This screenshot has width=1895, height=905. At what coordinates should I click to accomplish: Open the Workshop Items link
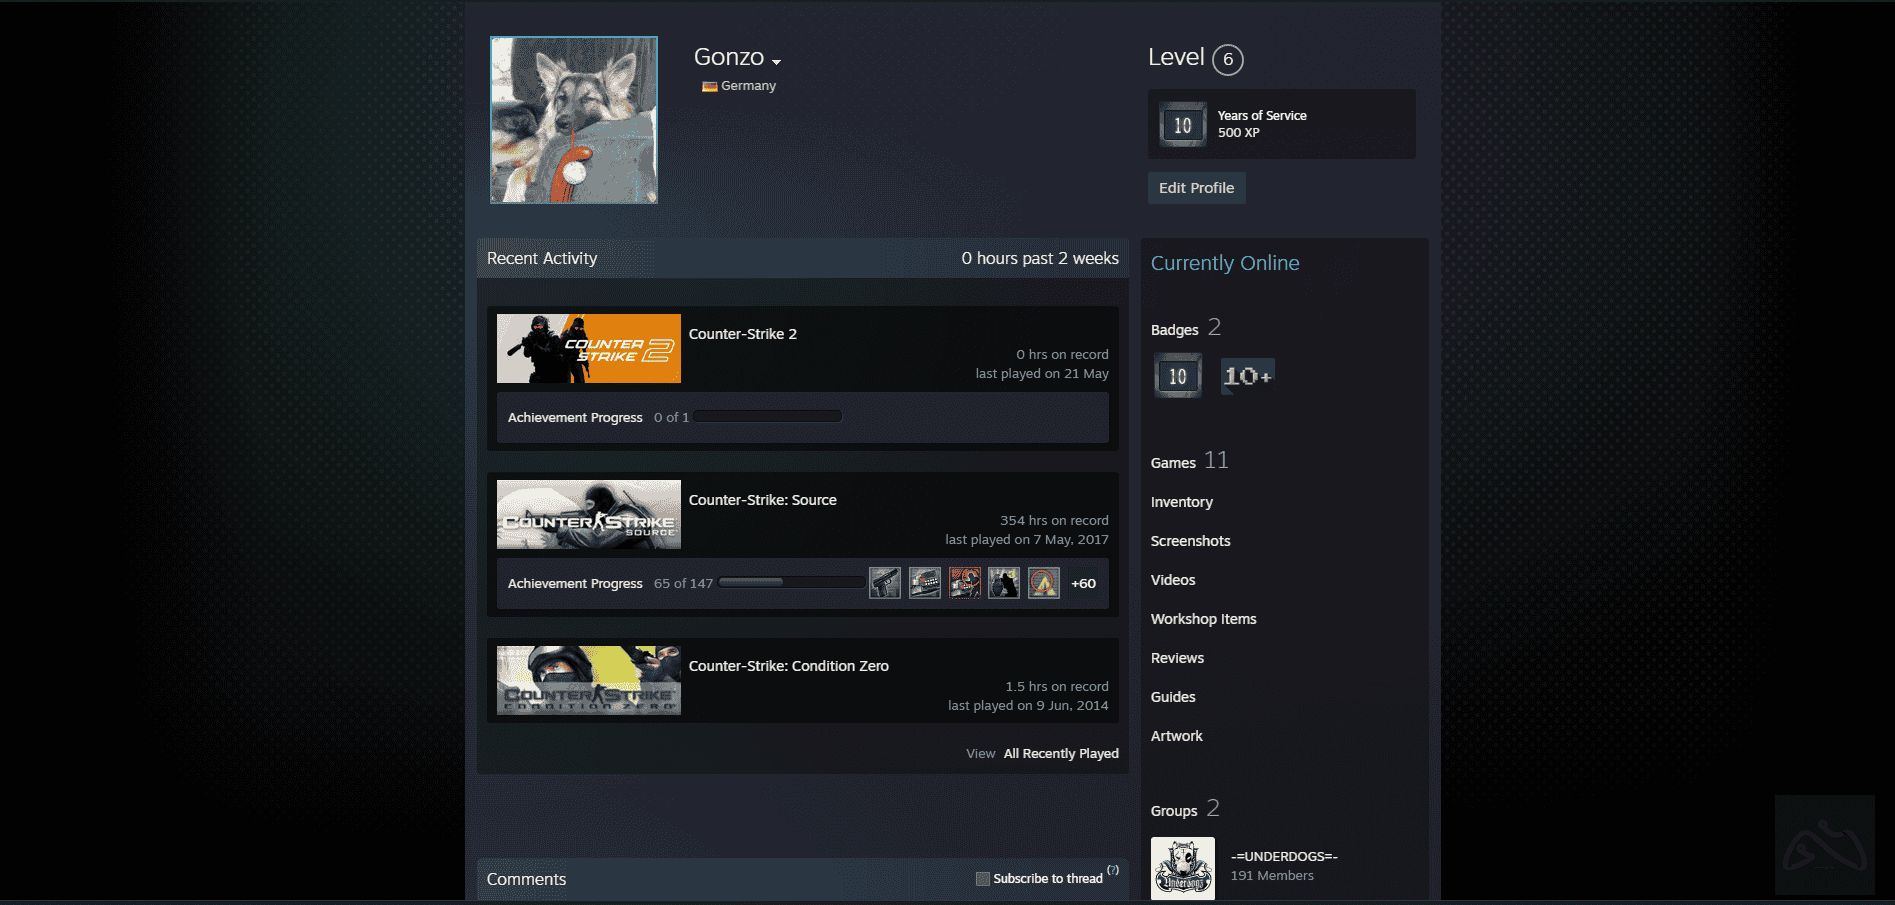[1204, 619]
